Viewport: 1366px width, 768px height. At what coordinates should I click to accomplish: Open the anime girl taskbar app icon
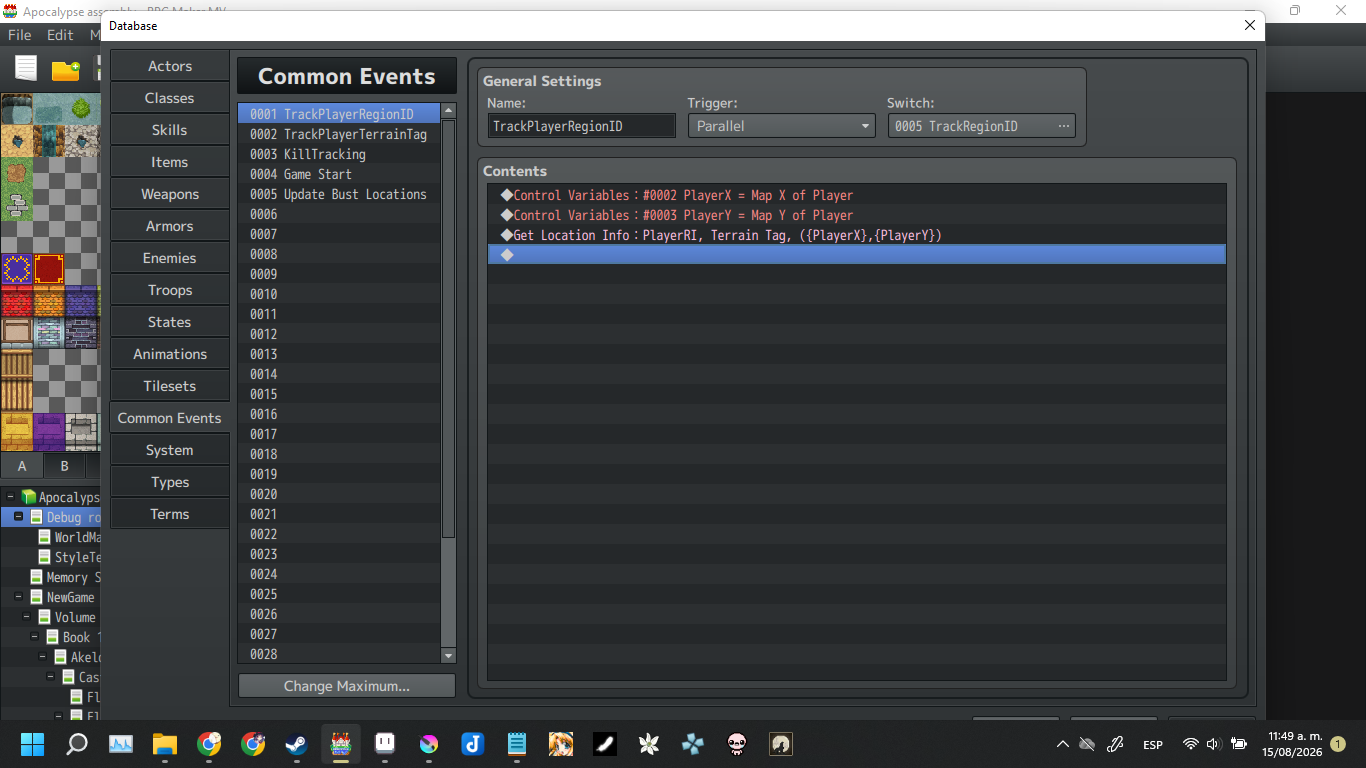[561, 744]
